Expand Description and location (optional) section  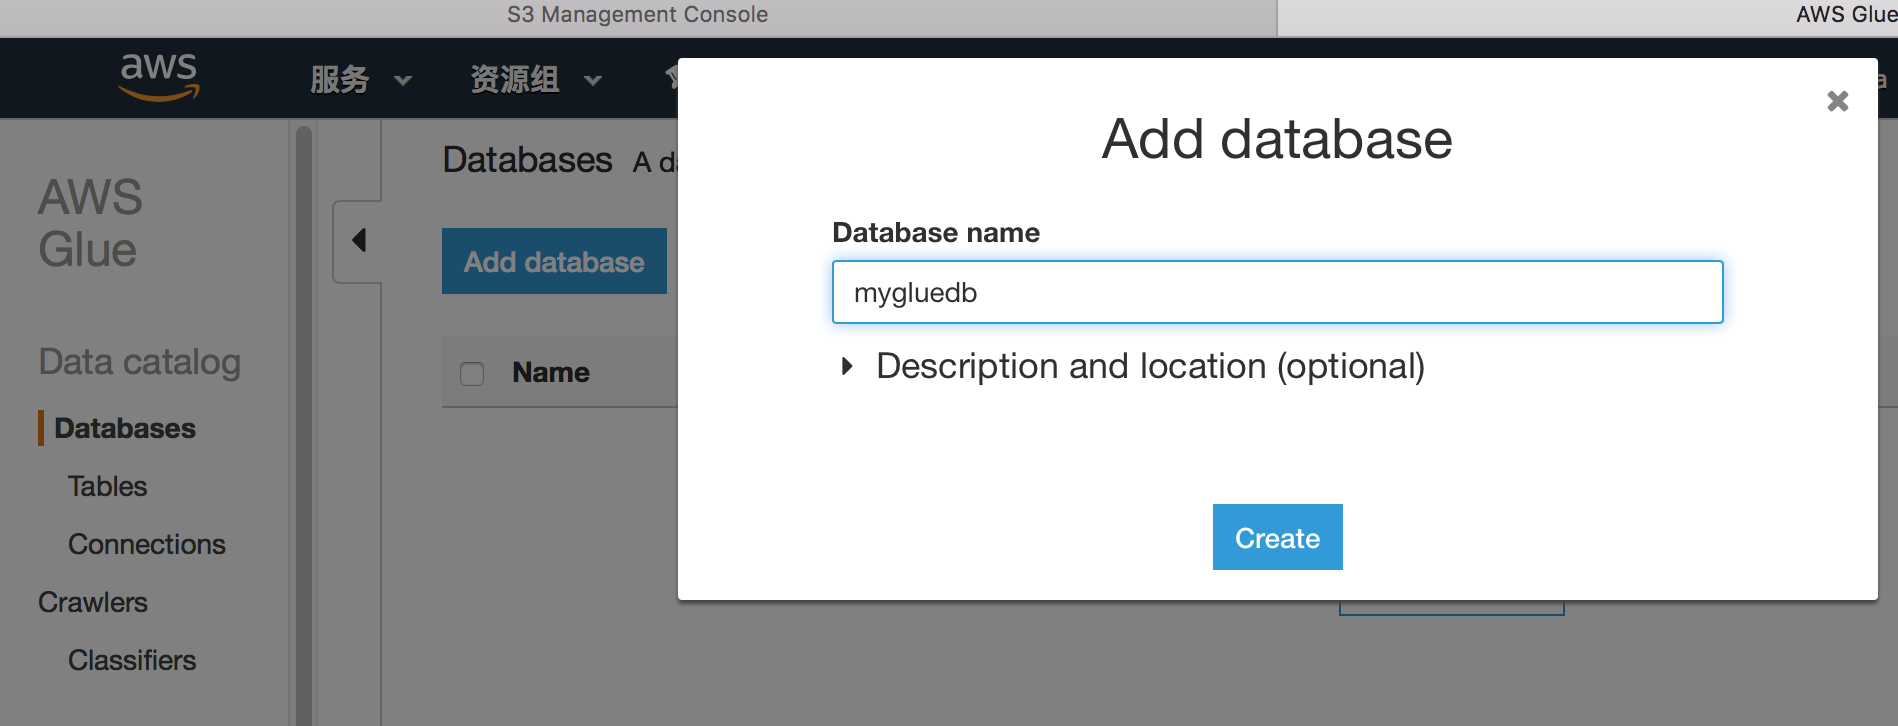point(1133,366)
